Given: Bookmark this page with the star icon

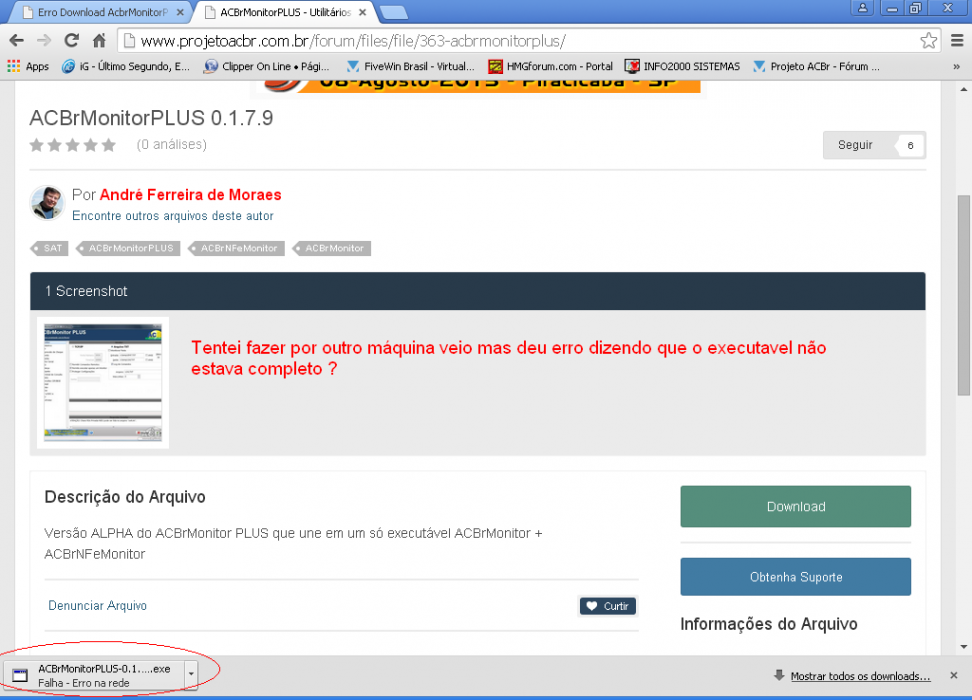Looking at the screenshot, I should coord(928,41).
